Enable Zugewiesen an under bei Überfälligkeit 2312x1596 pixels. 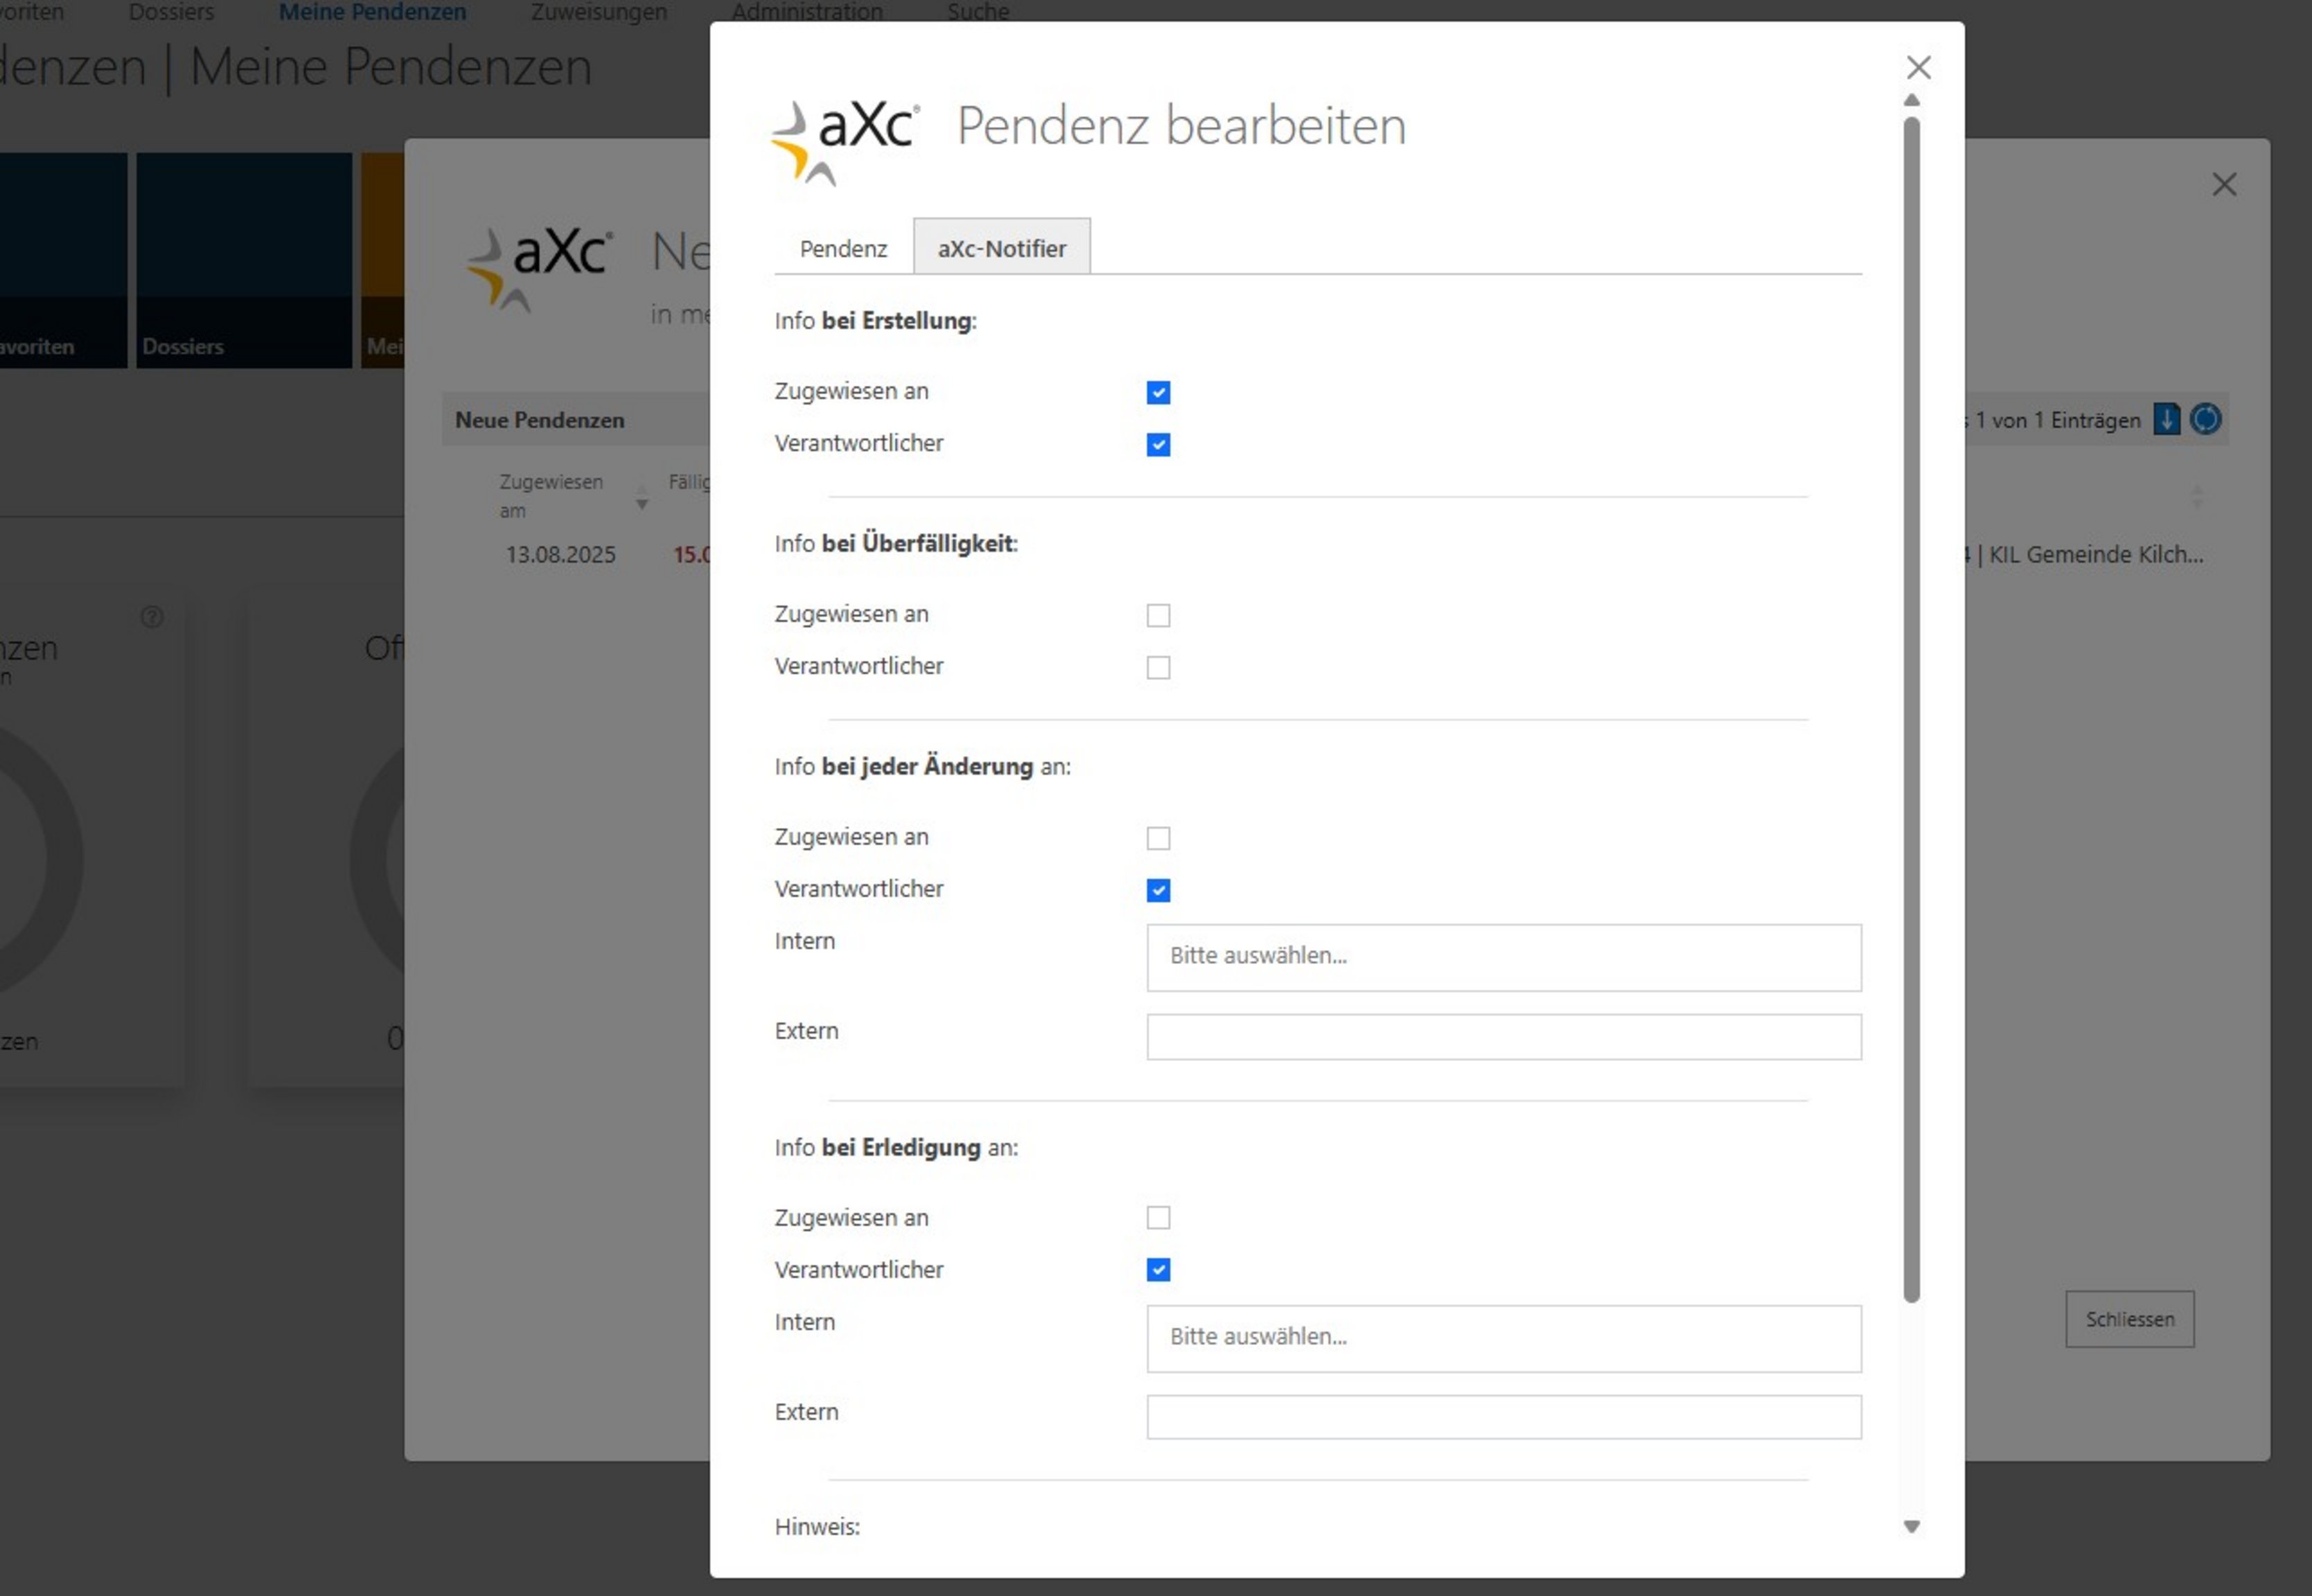[x=1158, y=615]
